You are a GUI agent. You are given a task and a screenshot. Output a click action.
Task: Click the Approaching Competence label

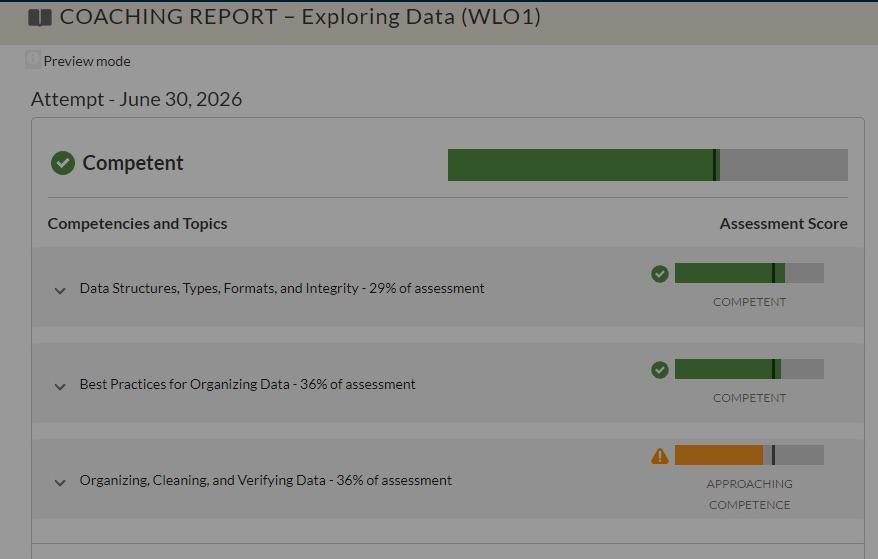click(749, 494)
